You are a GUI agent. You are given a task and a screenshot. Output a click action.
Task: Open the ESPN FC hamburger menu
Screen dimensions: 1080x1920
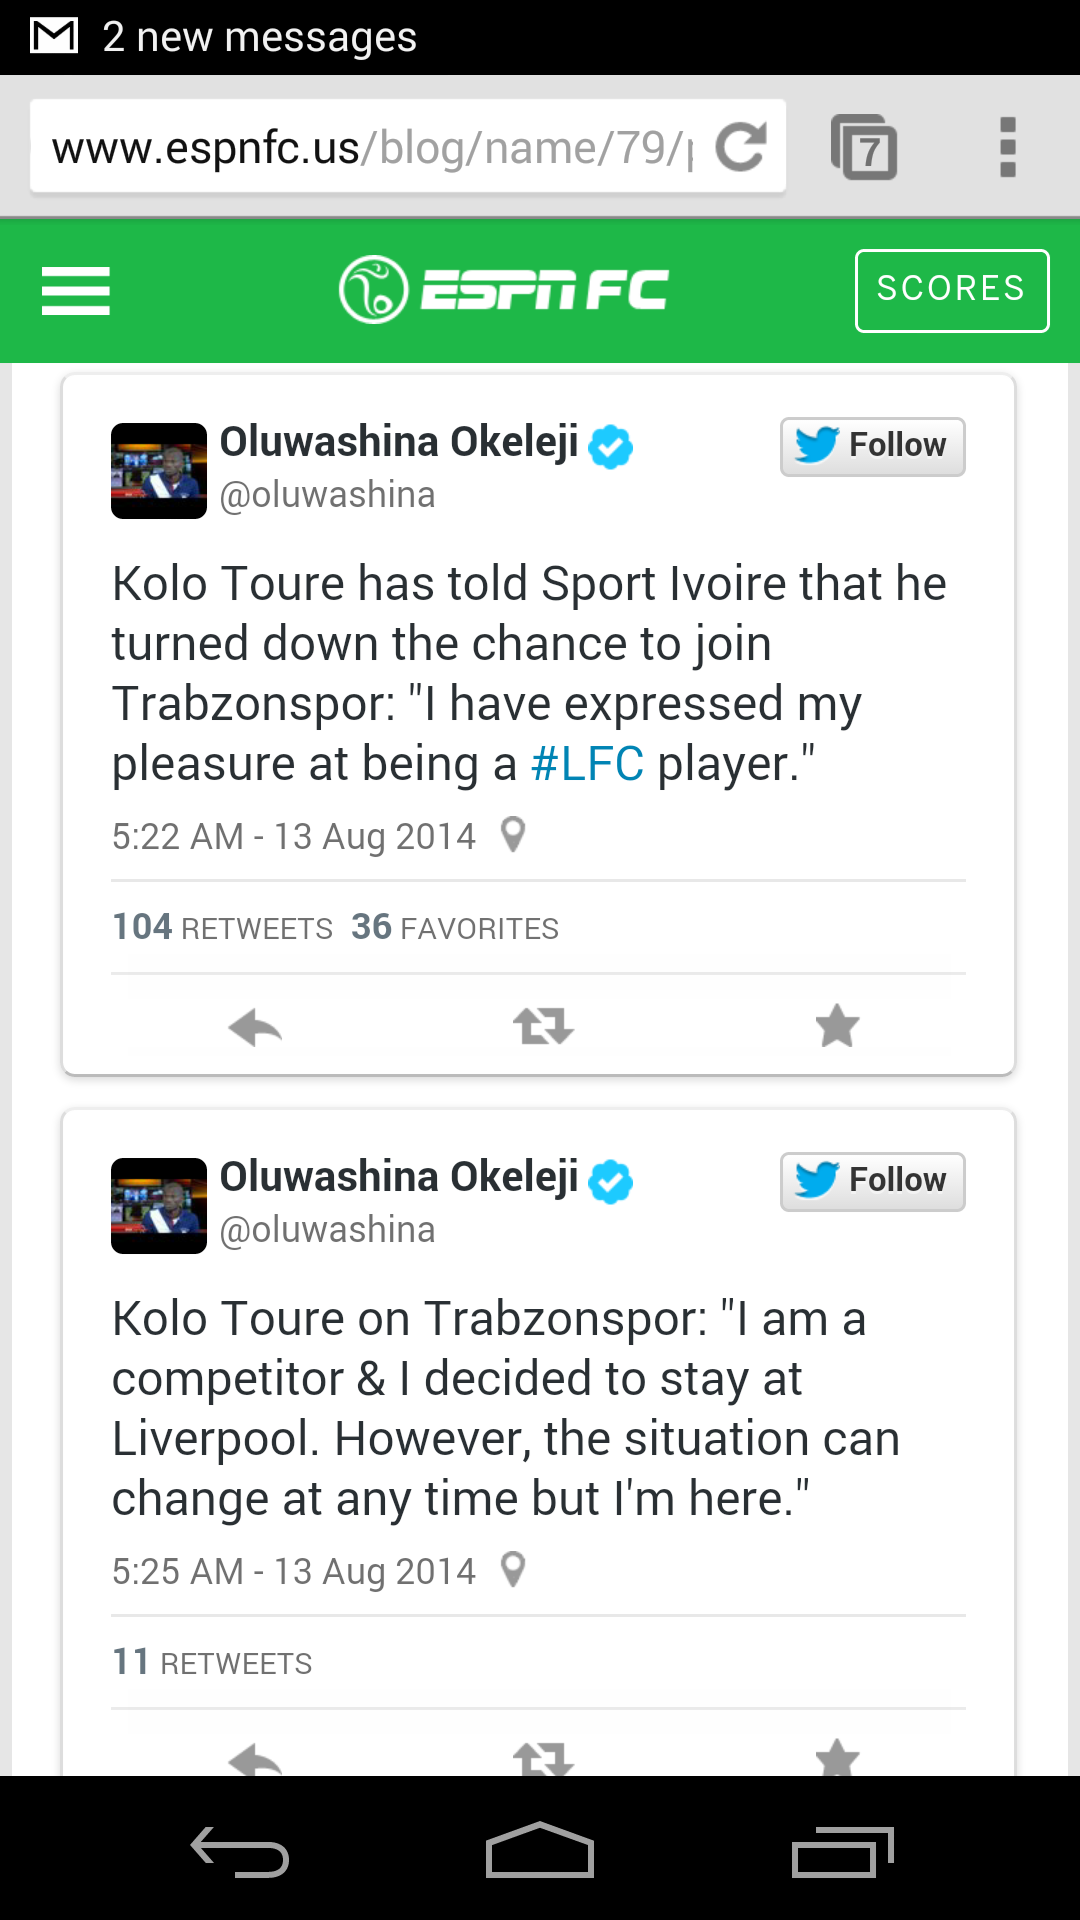[x=76, y=290]
